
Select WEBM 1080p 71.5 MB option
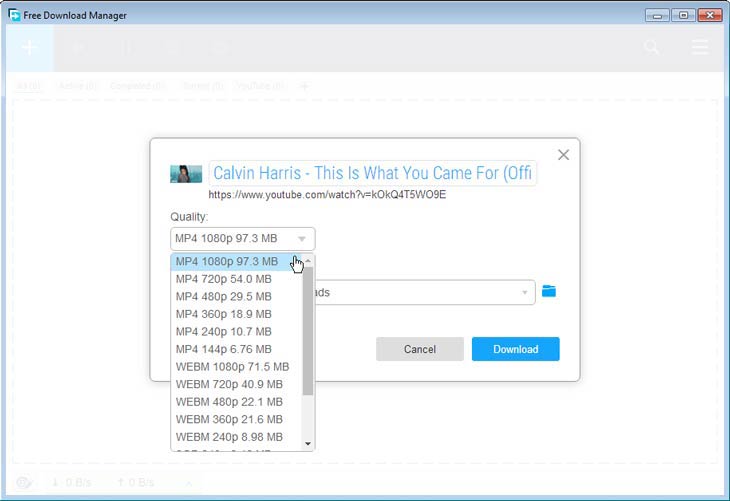point(236,367)
